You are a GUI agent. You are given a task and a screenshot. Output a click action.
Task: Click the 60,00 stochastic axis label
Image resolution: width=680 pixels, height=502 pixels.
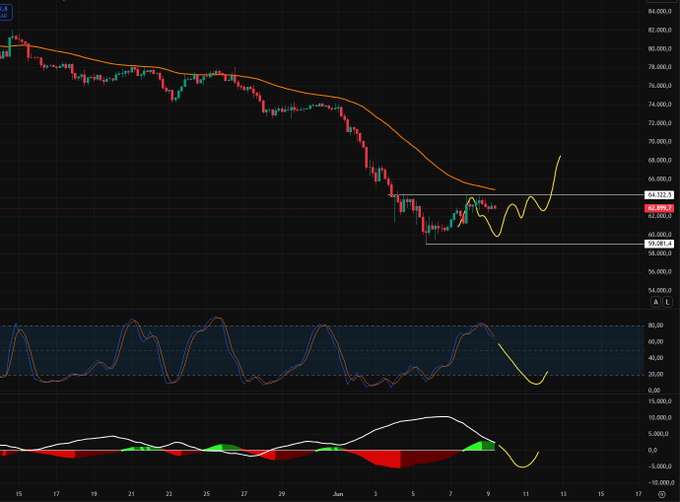tap(655, 342)
